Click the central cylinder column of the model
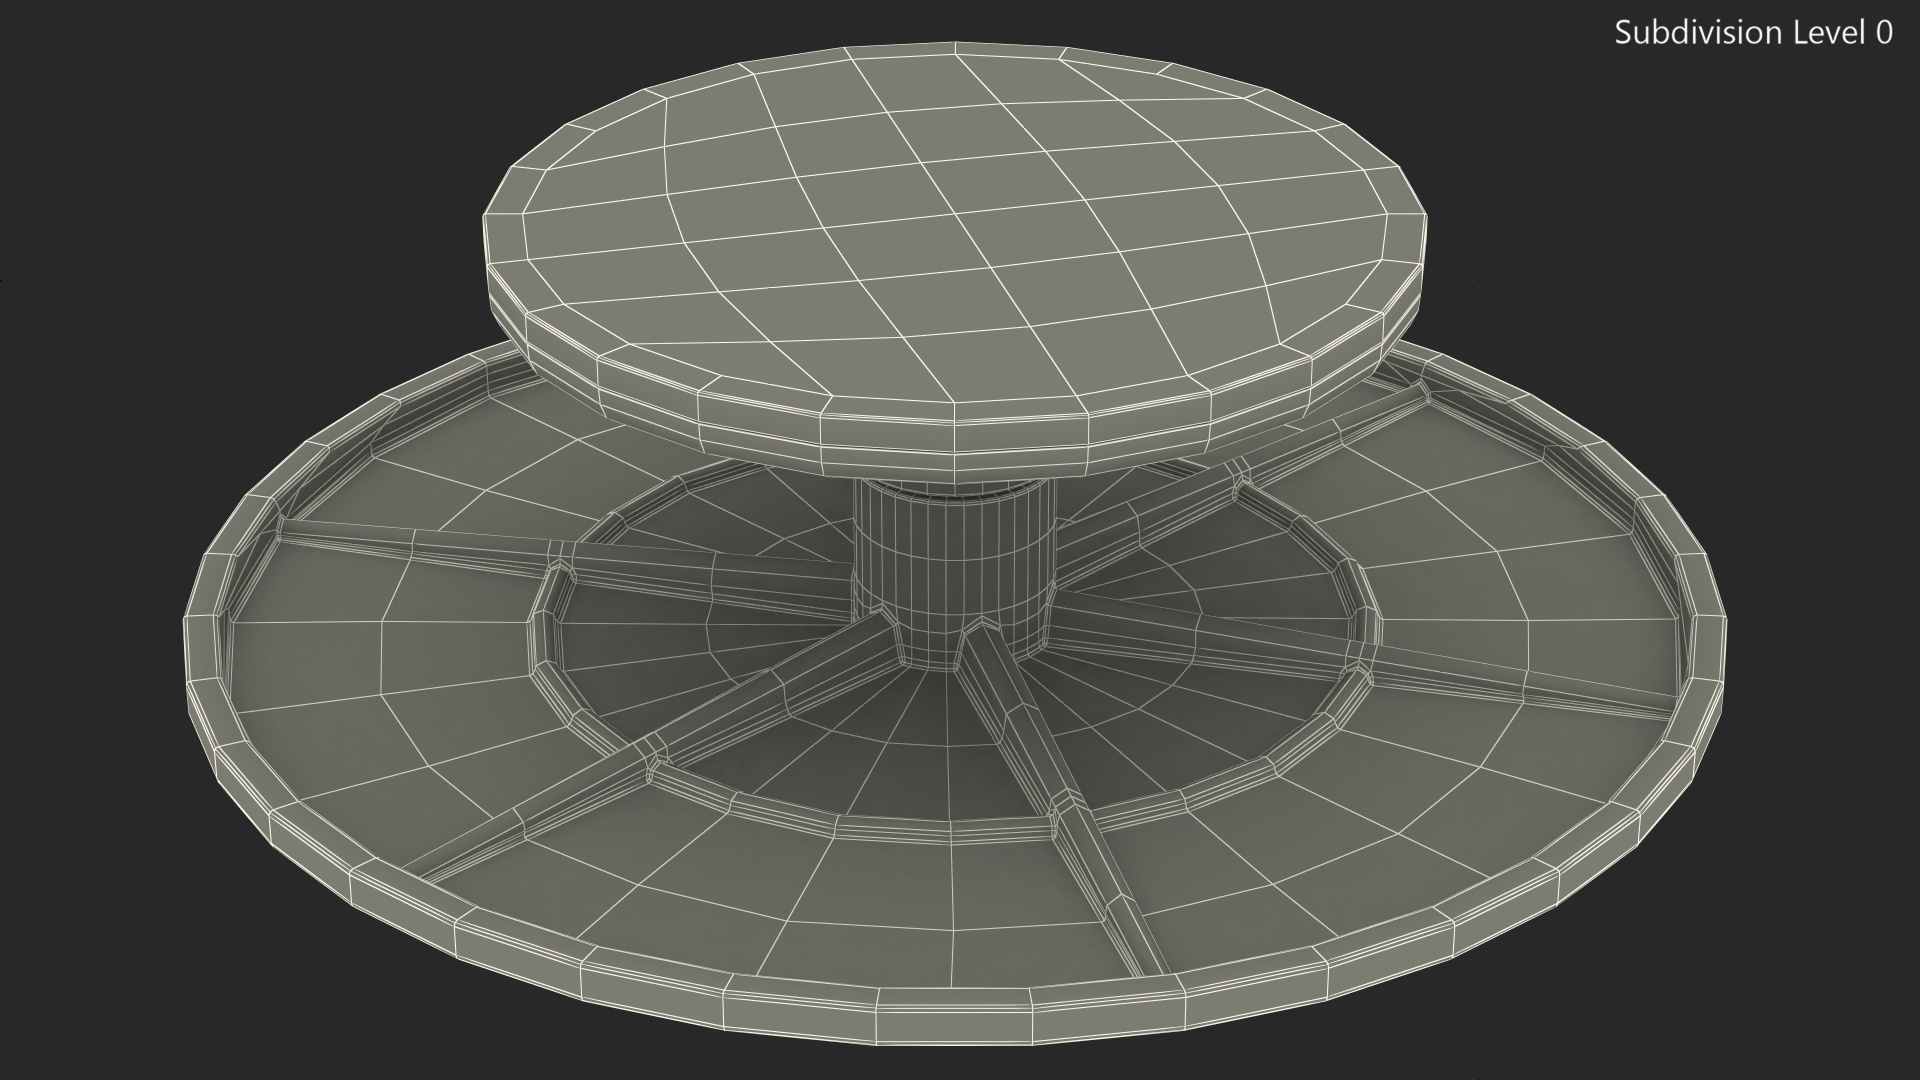This screenshot has height=1080, width=1920. point(954,574)
